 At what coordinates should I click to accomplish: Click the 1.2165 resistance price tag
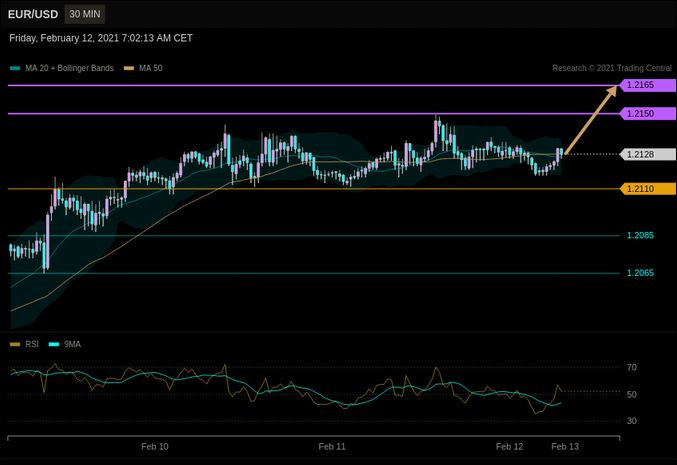click(648, 85)
